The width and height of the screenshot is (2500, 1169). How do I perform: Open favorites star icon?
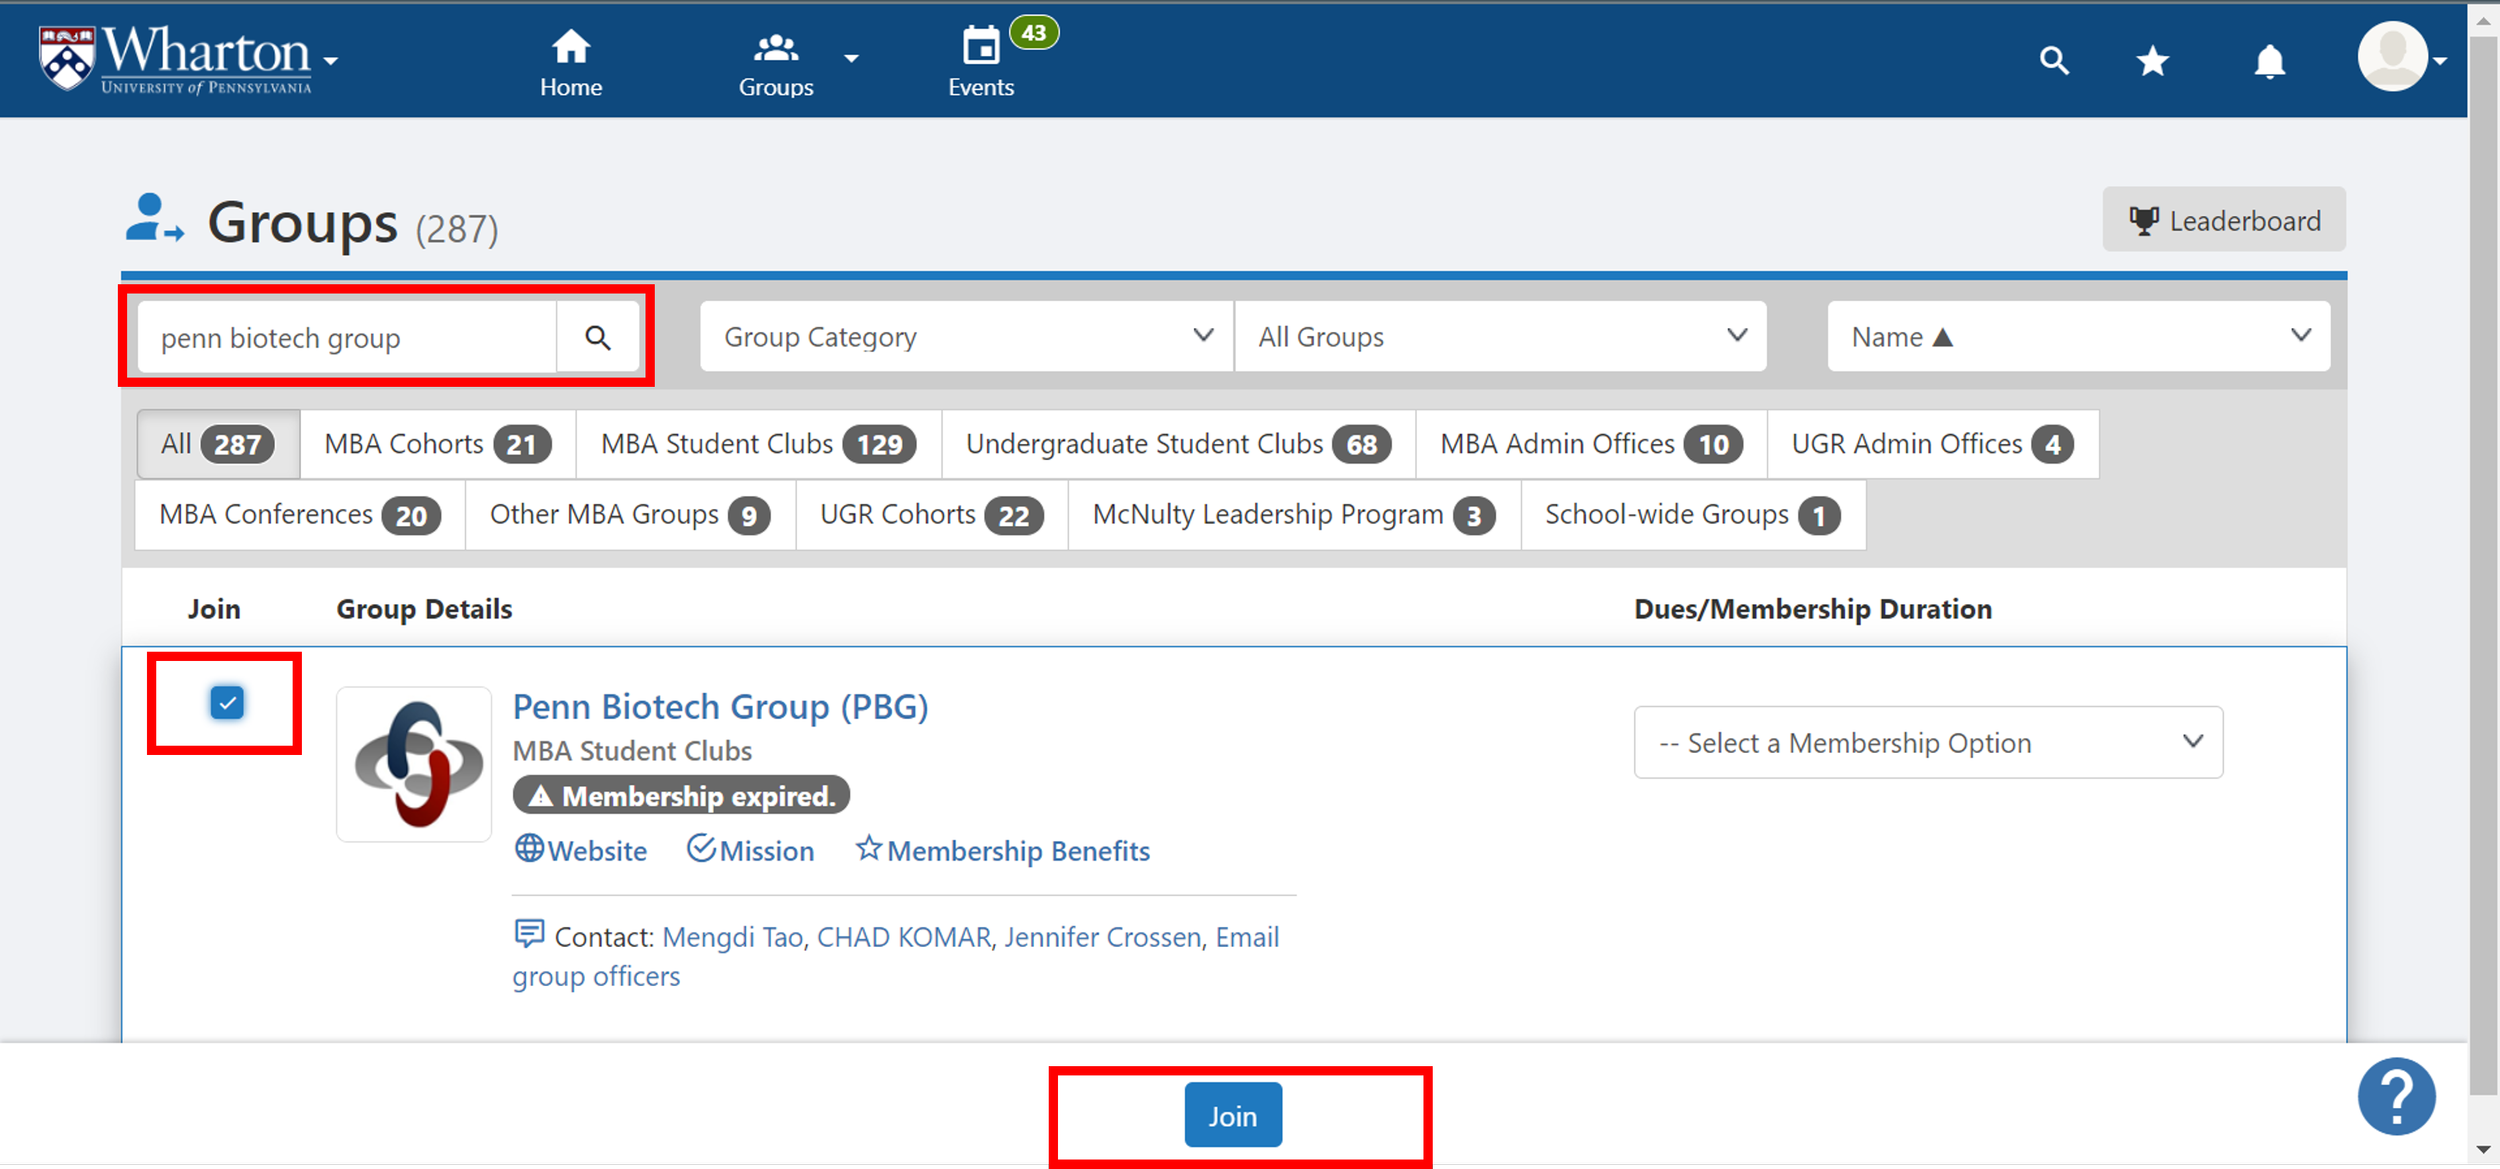[2152, 62]
